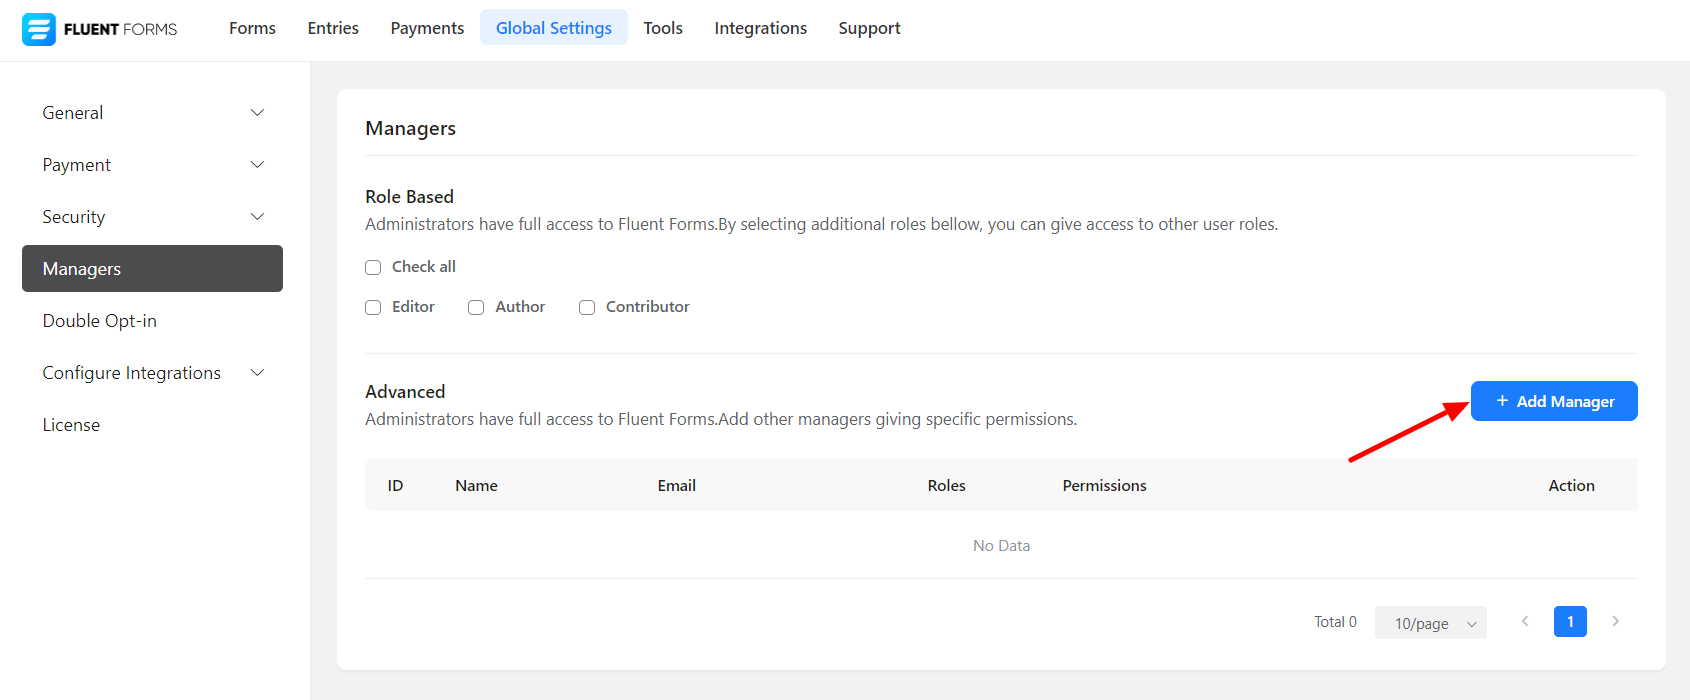Open the Payments tab
The image size is (1690, 700).
click(x=427, y=28)
